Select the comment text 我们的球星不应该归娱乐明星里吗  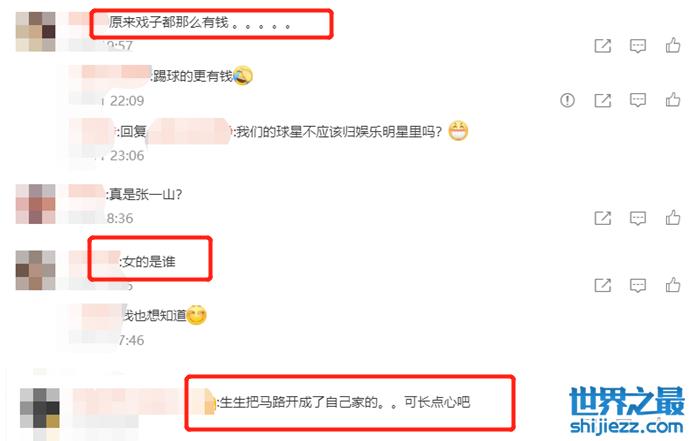tap(339, 132)
